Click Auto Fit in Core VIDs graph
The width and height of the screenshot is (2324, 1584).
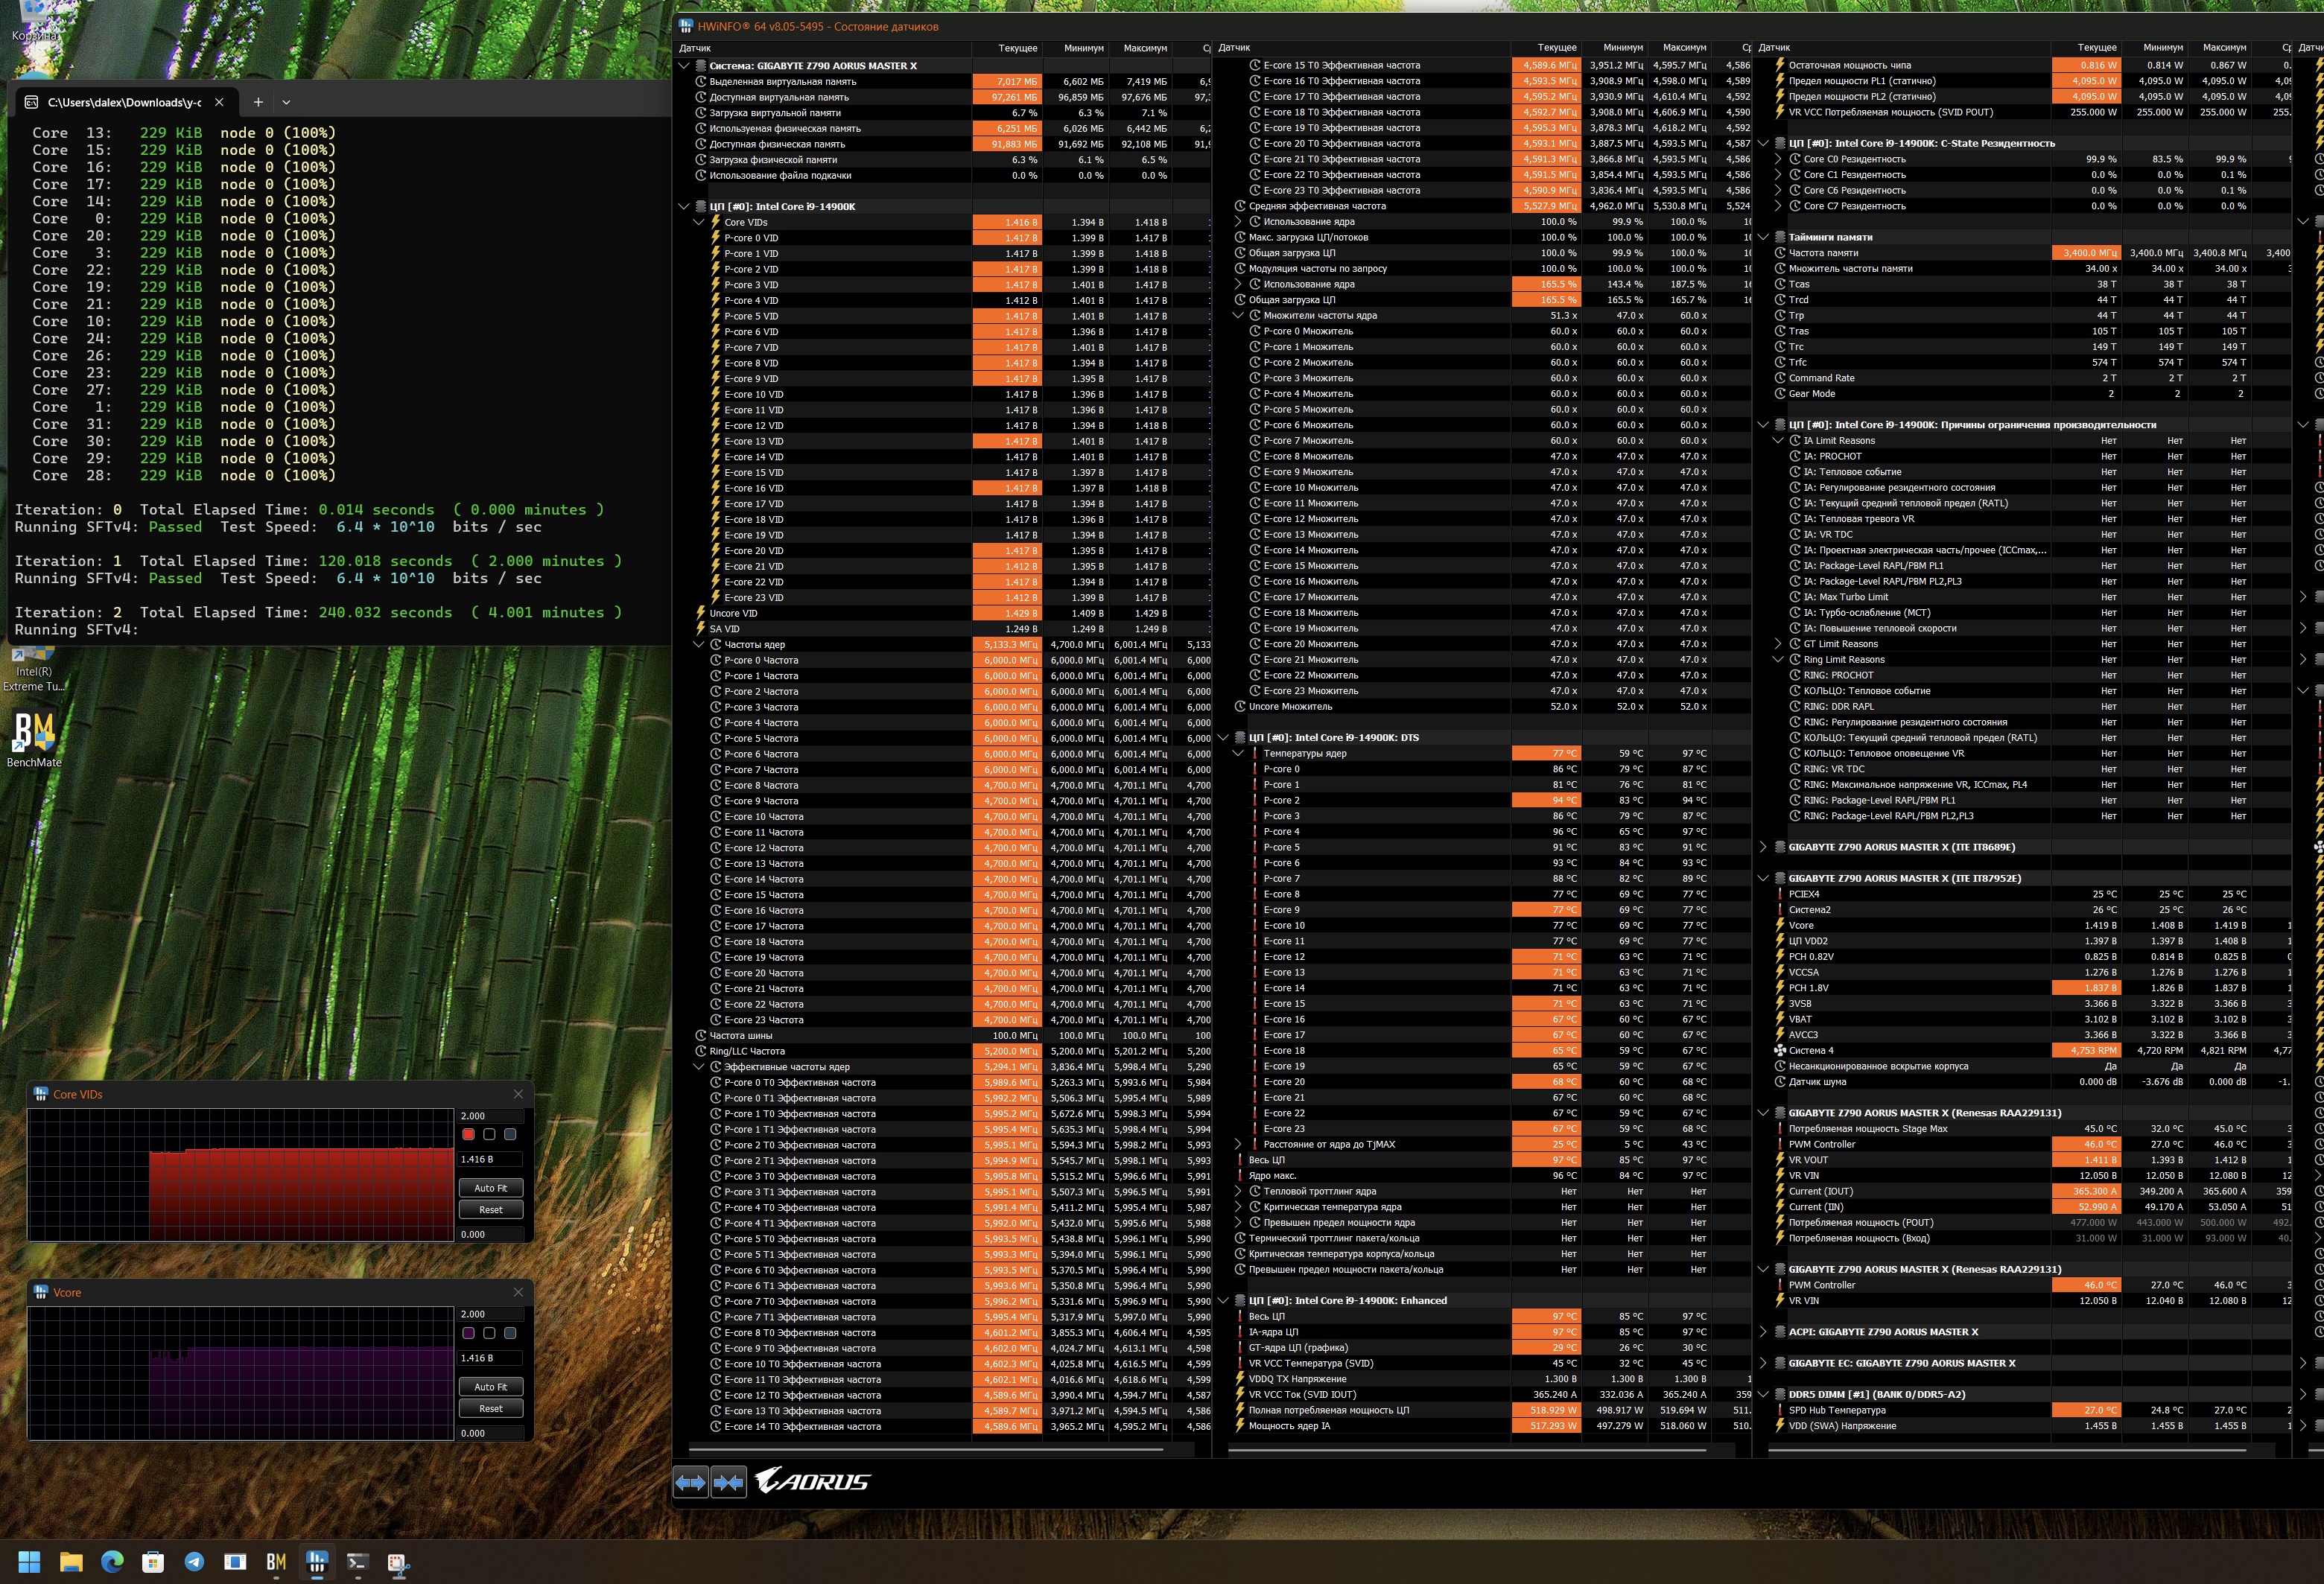coord(490,1188)
